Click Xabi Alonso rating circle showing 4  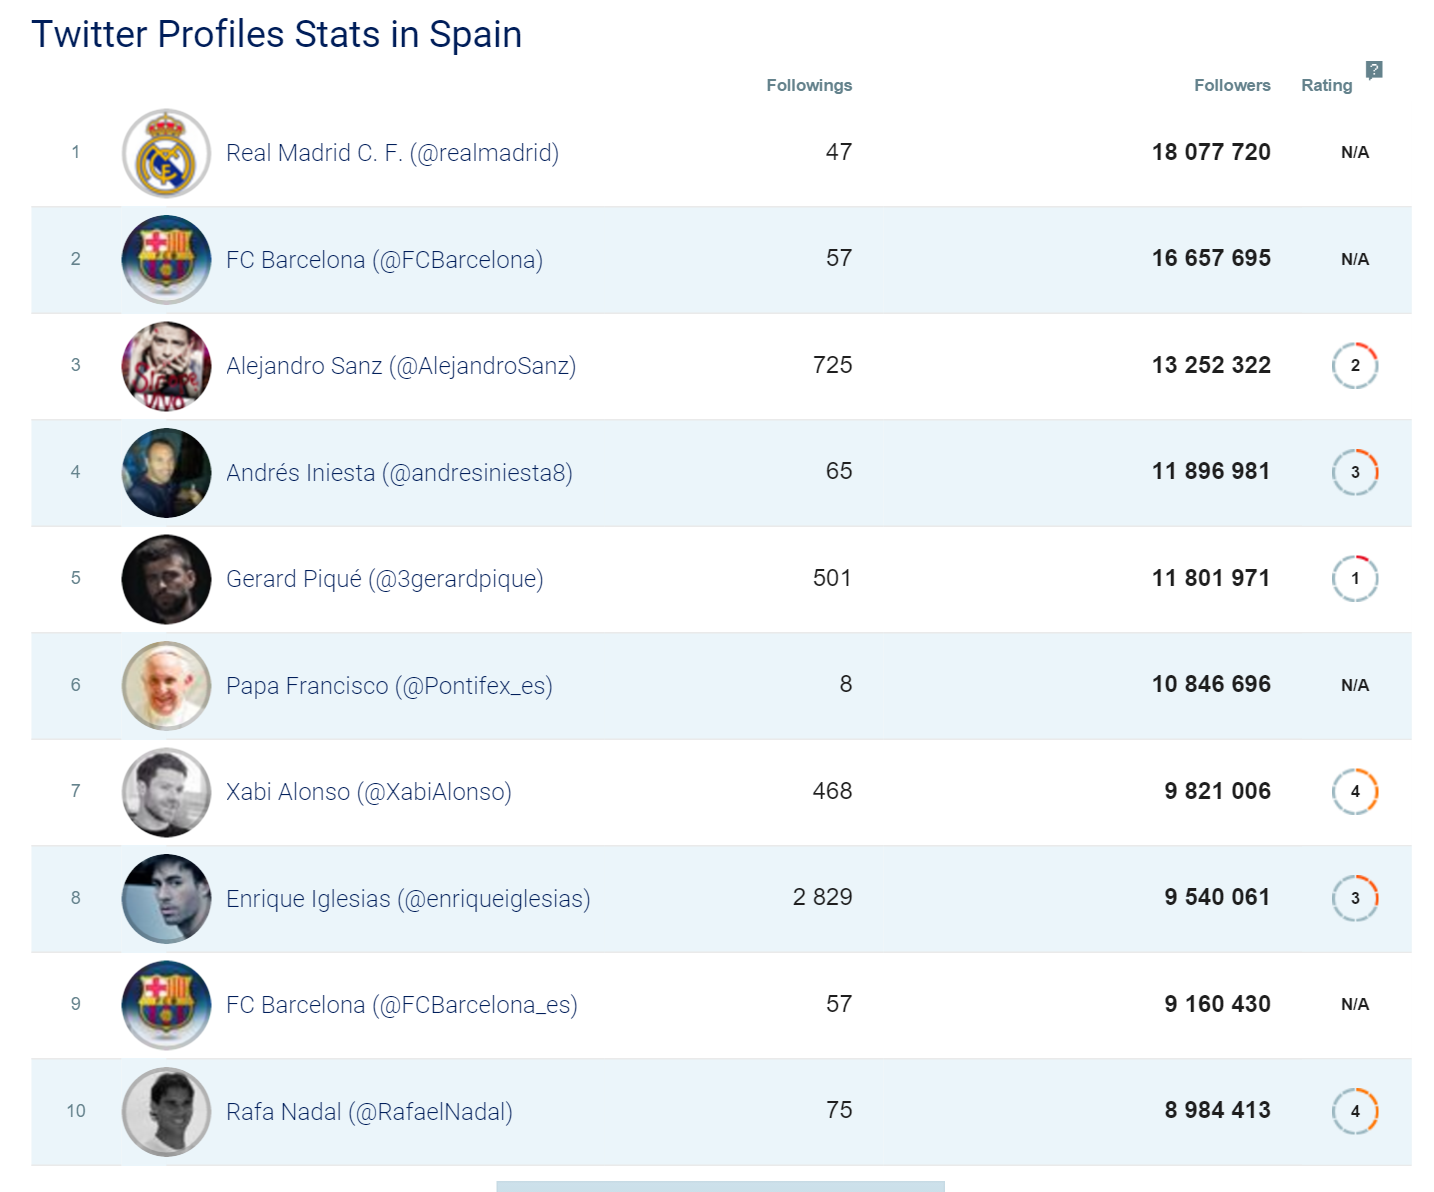(1355, 792)
